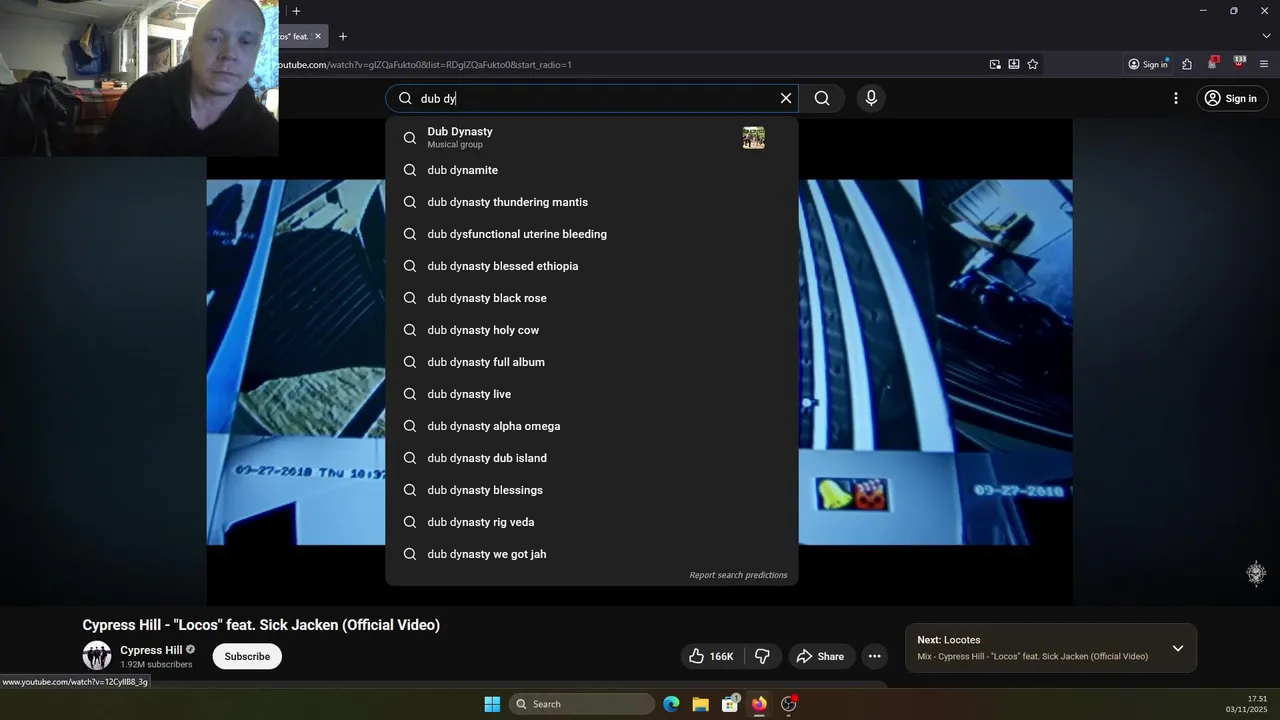The image size is (1280, 720).
Task: Dislike the video with thumbs down
Action: pyautogui.click(x=762, y=656)
